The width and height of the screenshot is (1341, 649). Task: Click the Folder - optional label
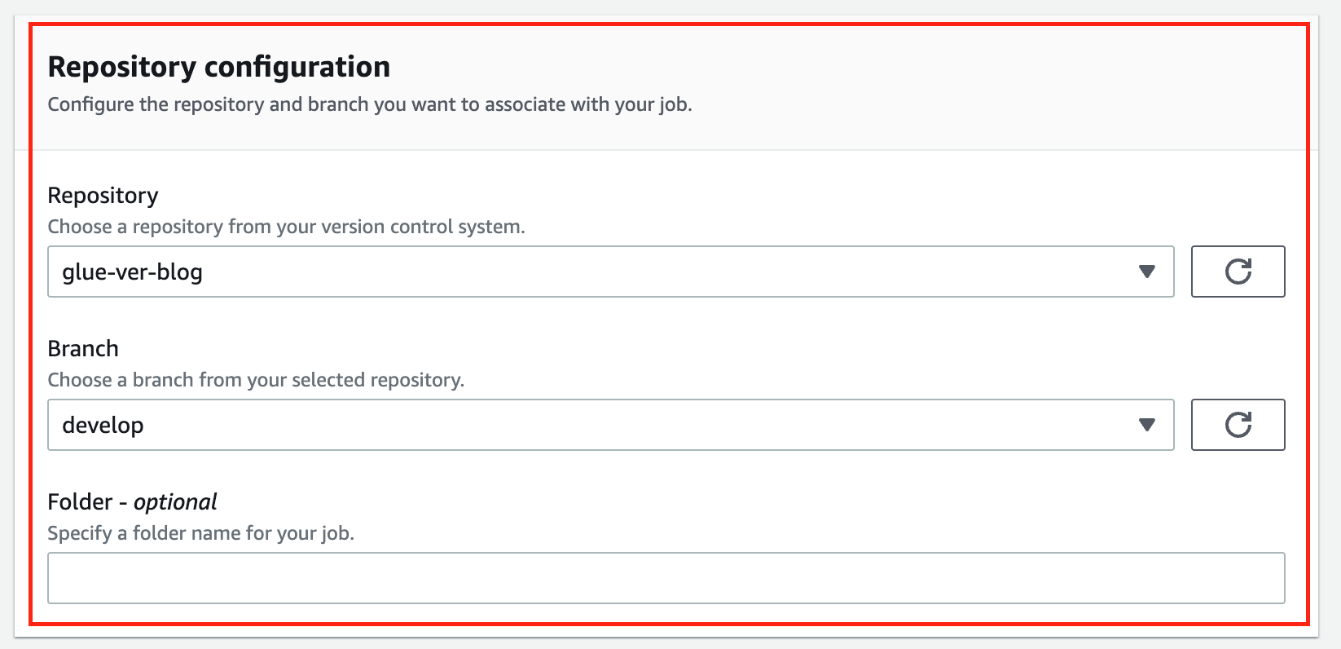point(132,501)
